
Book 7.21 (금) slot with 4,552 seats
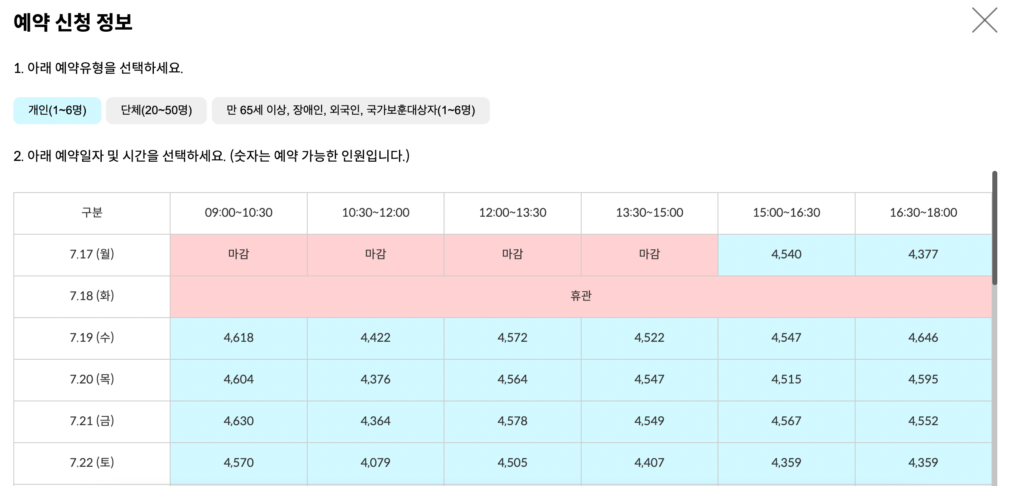(923, 422)
